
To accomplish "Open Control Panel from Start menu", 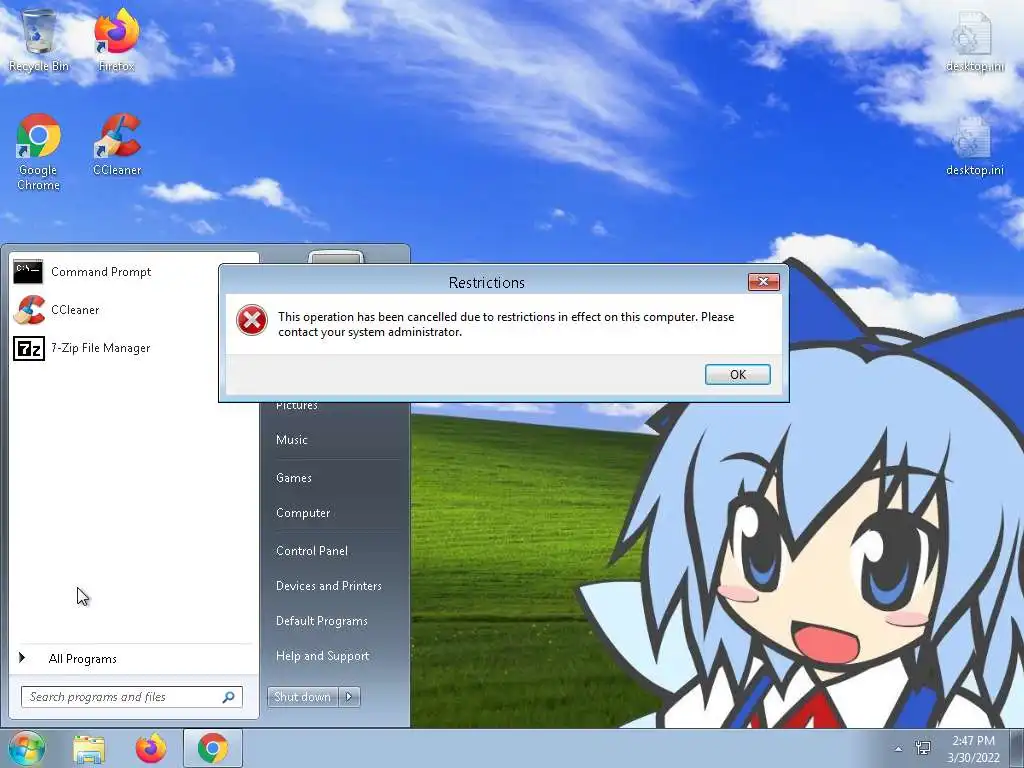I will [x=312, y=551].
